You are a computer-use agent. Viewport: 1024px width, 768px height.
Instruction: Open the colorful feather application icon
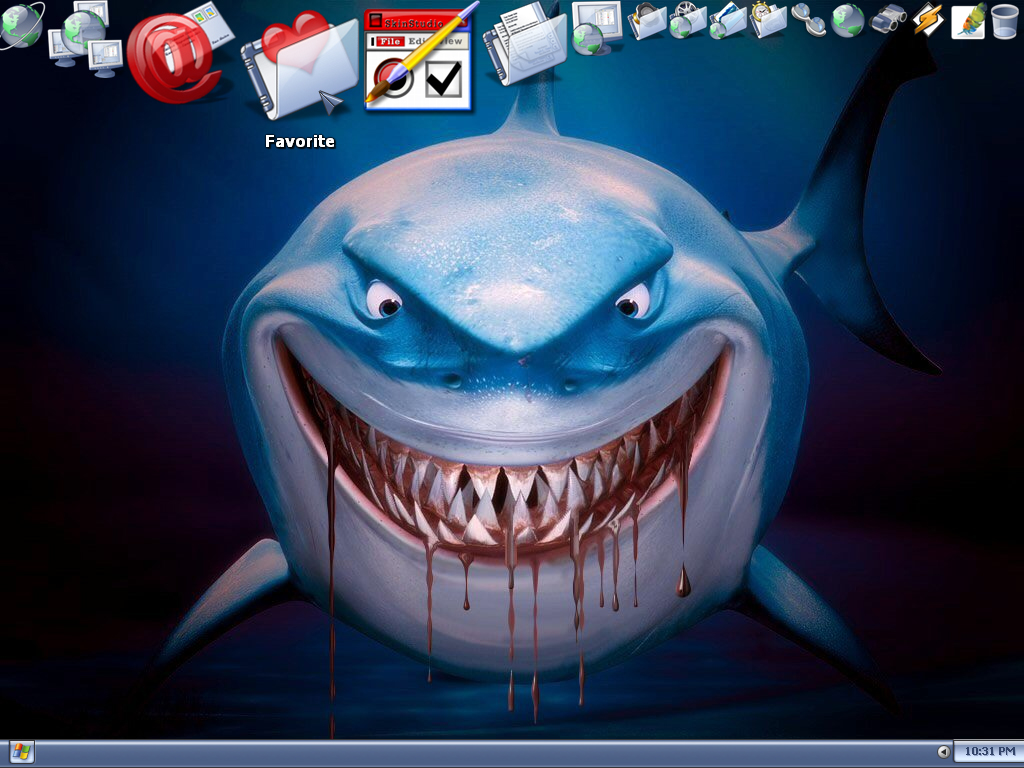[968, 20]
